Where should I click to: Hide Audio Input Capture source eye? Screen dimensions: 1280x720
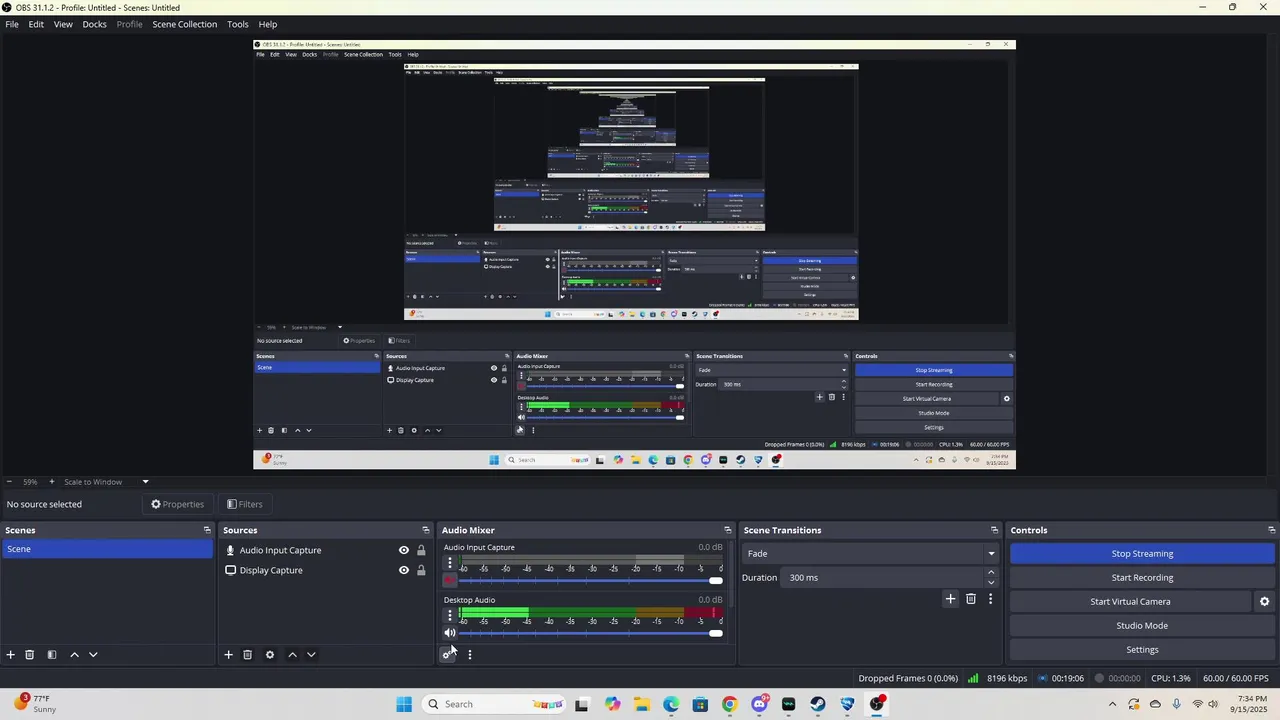pos(404,550)
